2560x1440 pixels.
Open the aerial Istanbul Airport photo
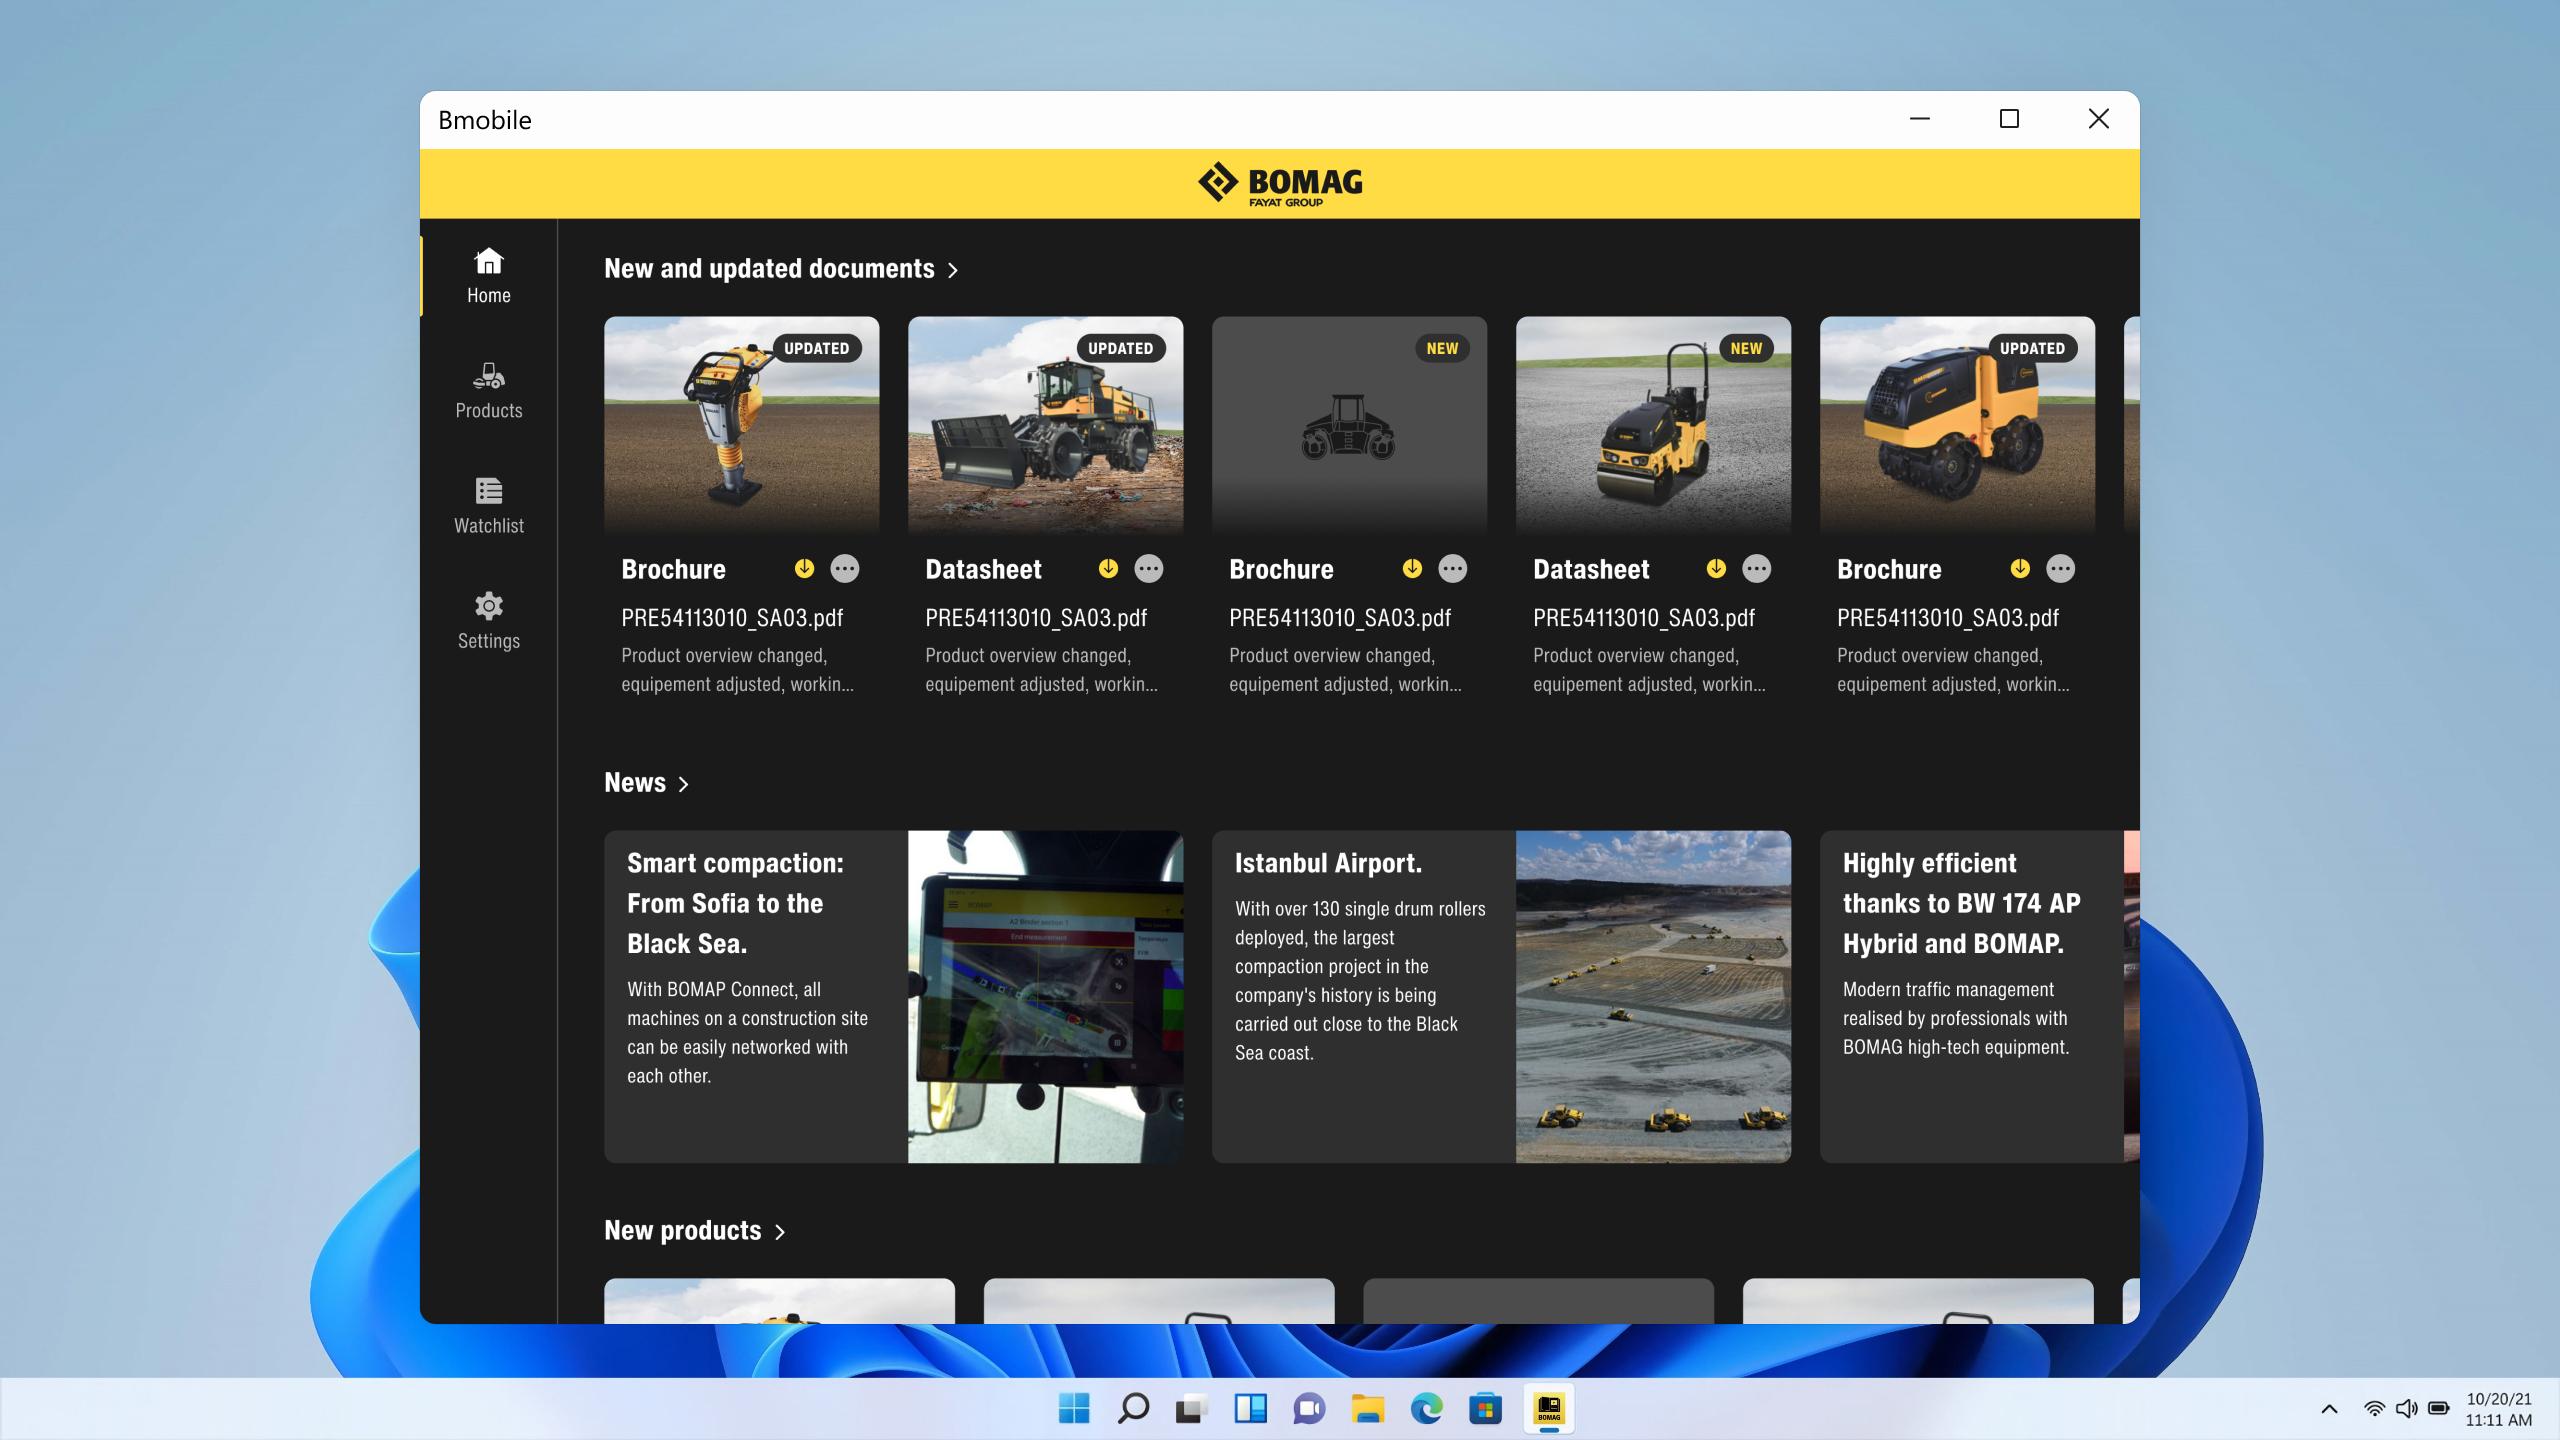(1653, 996)
